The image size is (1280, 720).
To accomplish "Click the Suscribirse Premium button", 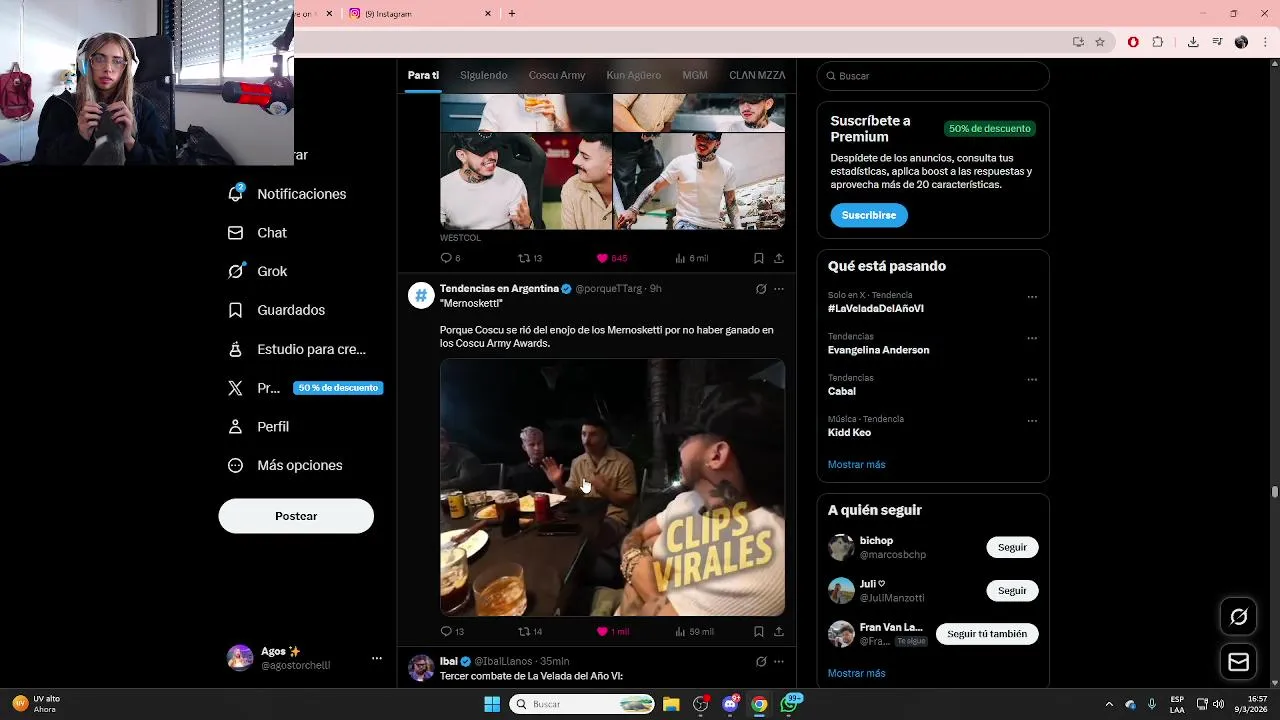I will click(x=869, y=215).
